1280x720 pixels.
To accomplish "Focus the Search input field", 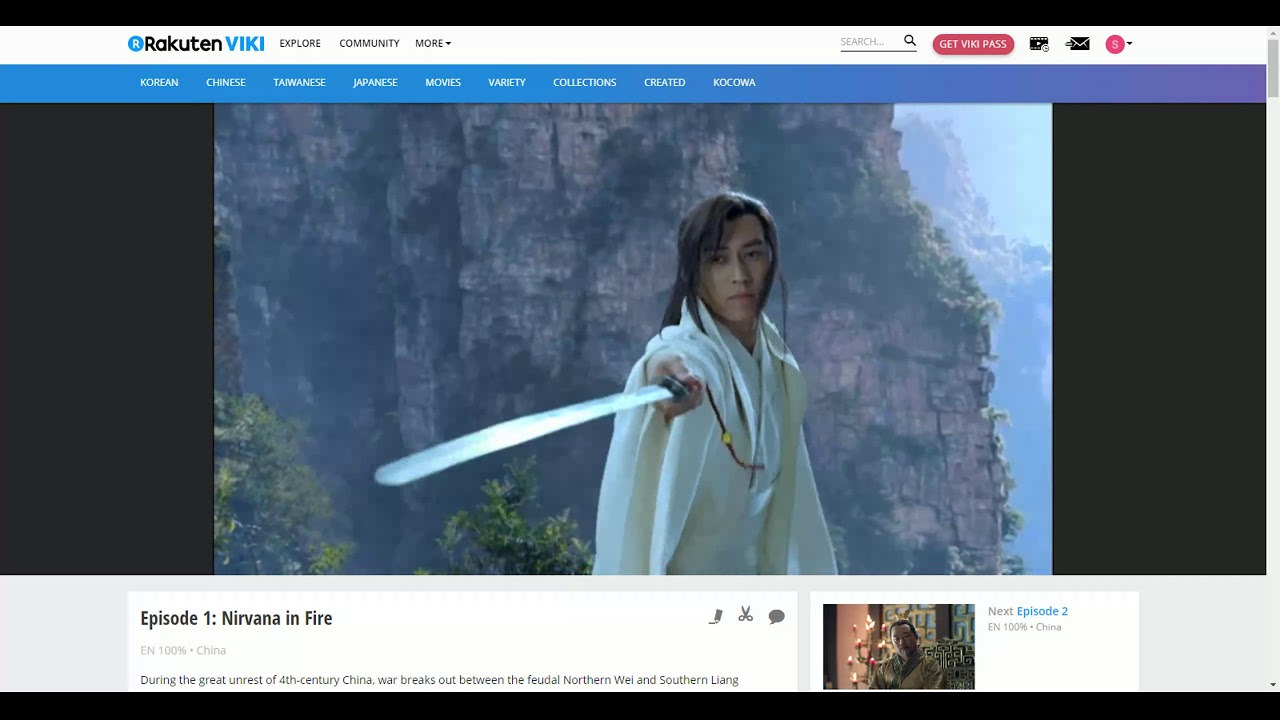I will pyautogui.click(x=871, y=42).
